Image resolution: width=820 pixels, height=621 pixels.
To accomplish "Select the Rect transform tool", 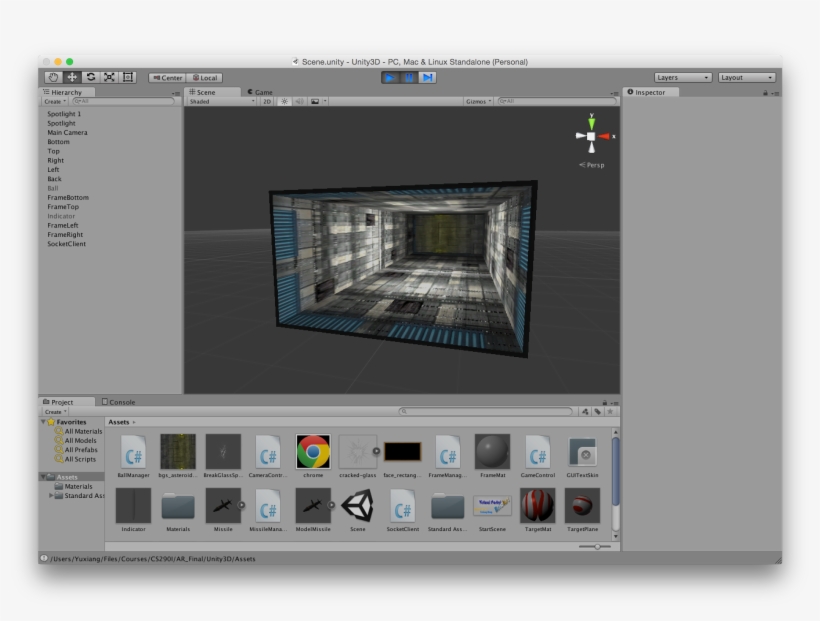I will [x=128, y=77].
